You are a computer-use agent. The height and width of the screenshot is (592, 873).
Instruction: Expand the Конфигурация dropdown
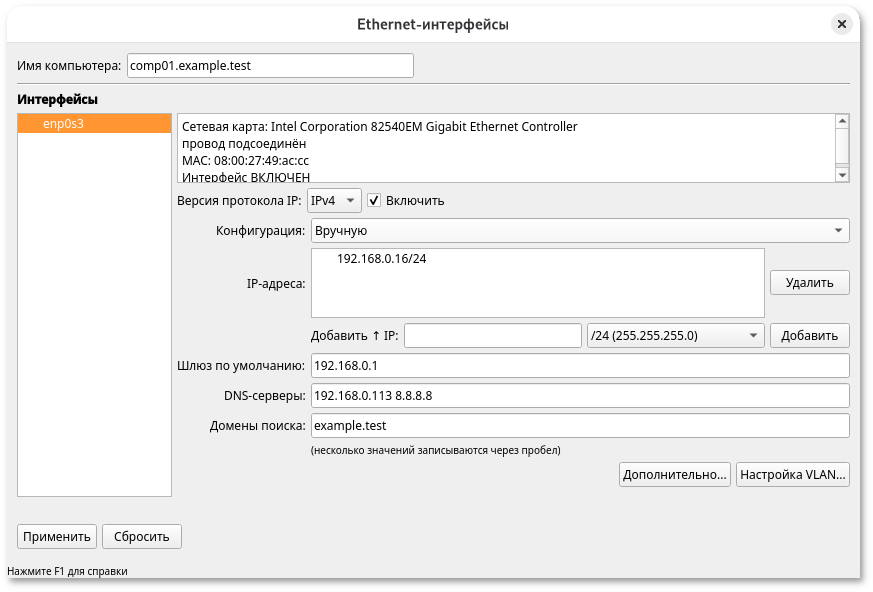579,231
